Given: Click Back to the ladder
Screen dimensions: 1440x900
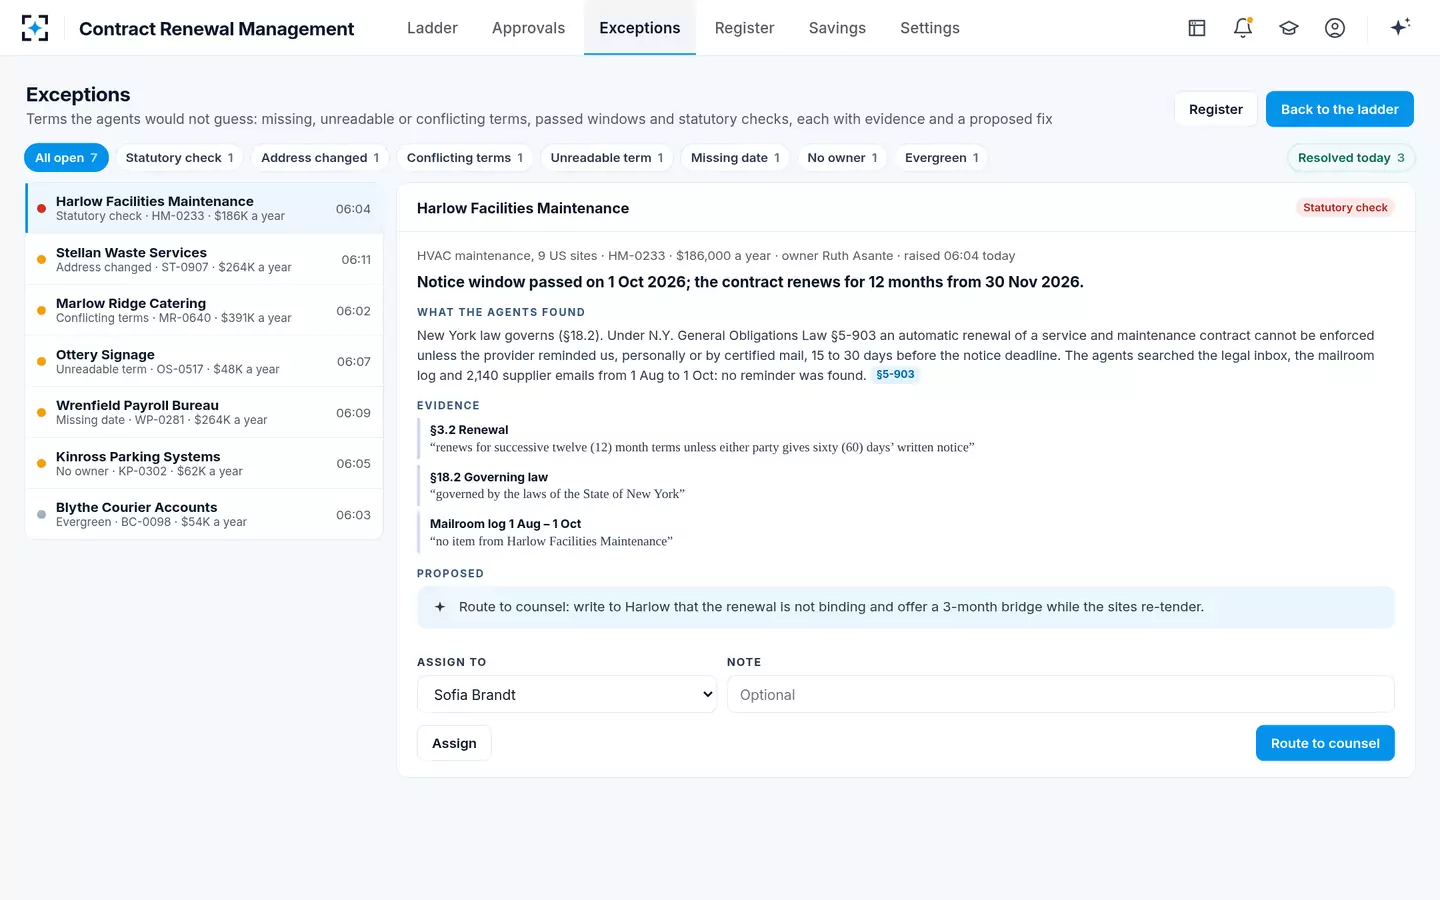Looking at the screenshot, I should click(x=1340, y=109).
